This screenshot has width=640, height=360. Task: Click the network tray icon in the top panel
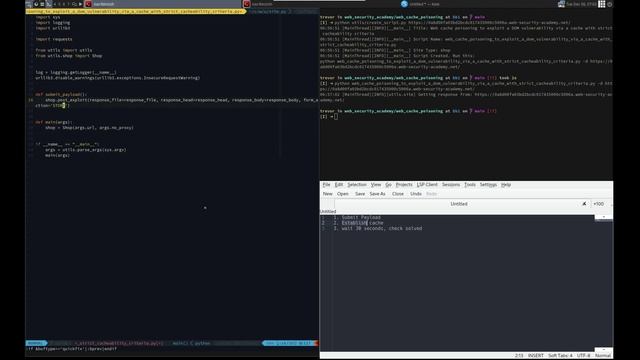(x=561, y=4)
